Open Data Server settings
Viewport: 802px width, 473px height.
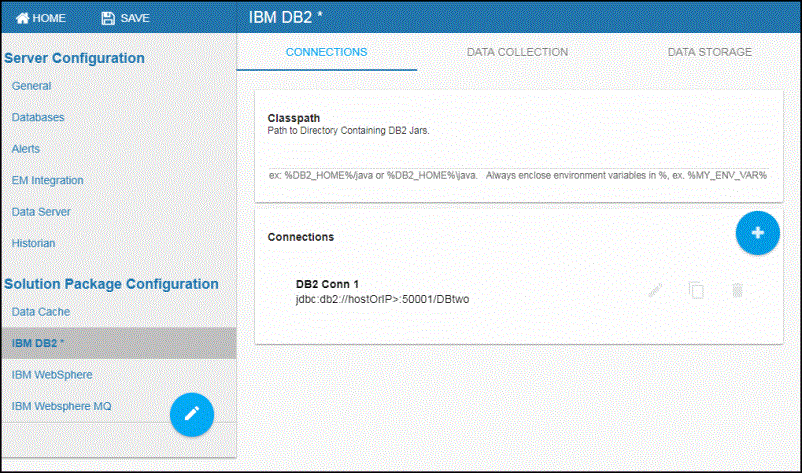pyautogui.click(x=41, y=212)
